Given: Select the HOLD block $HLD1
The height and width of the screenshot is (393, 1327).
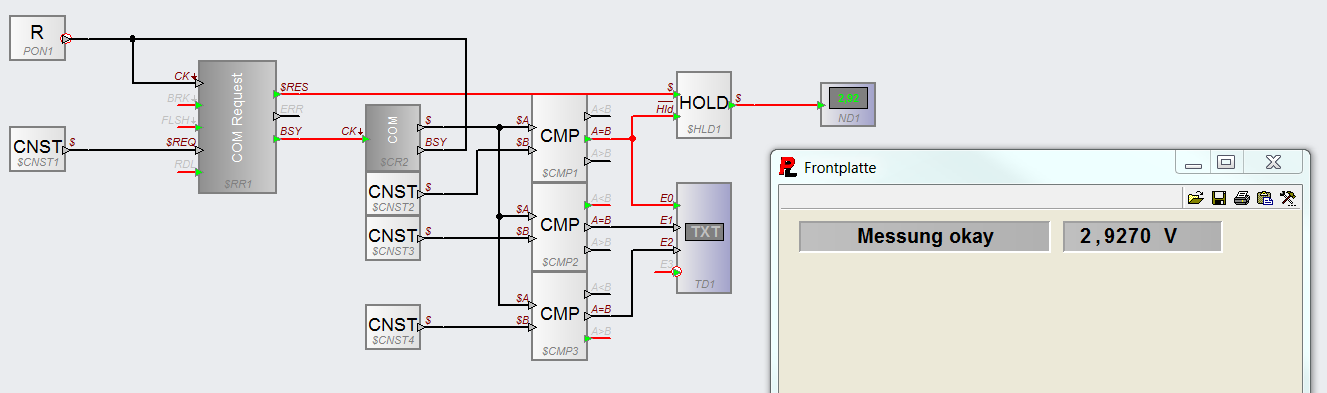Looking at the screenshot, I should coord(704,104).
